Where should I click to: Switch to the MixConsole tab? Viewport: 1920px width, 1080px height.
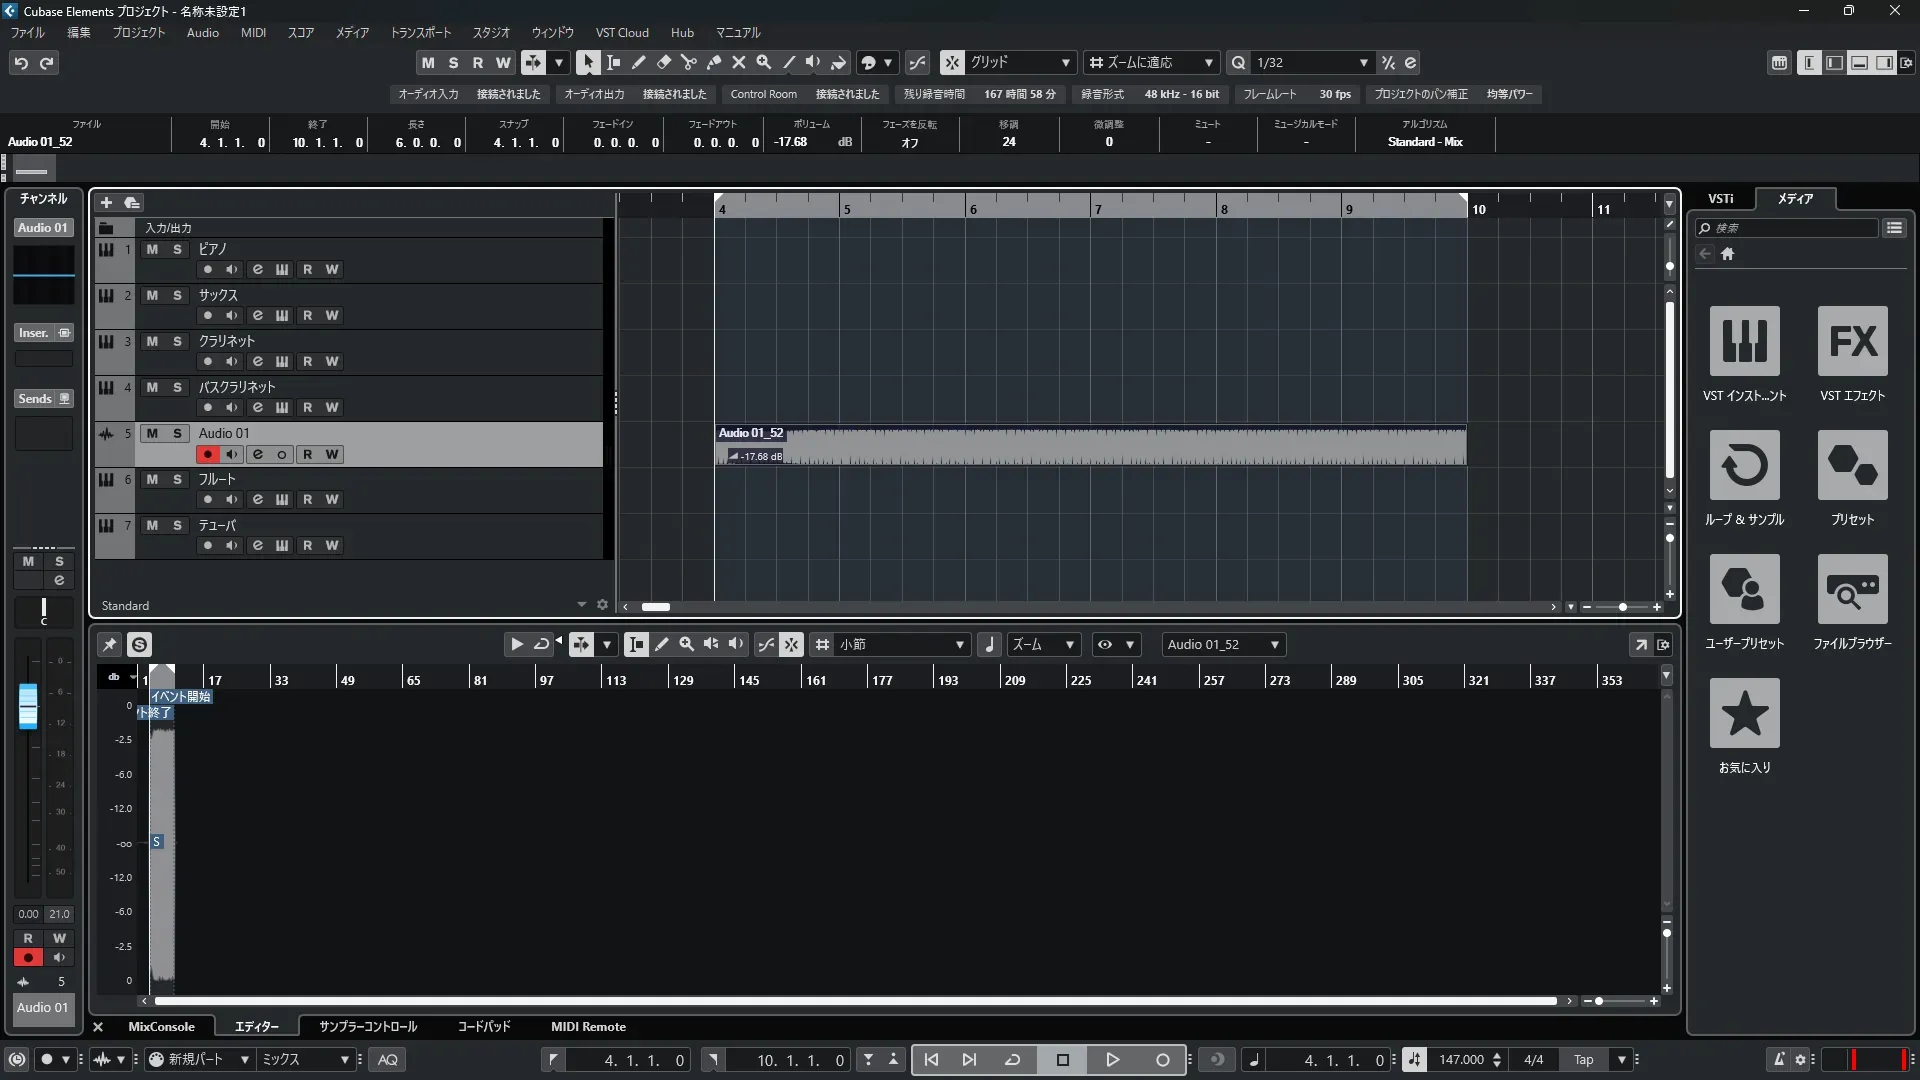tap(161, 1026)
